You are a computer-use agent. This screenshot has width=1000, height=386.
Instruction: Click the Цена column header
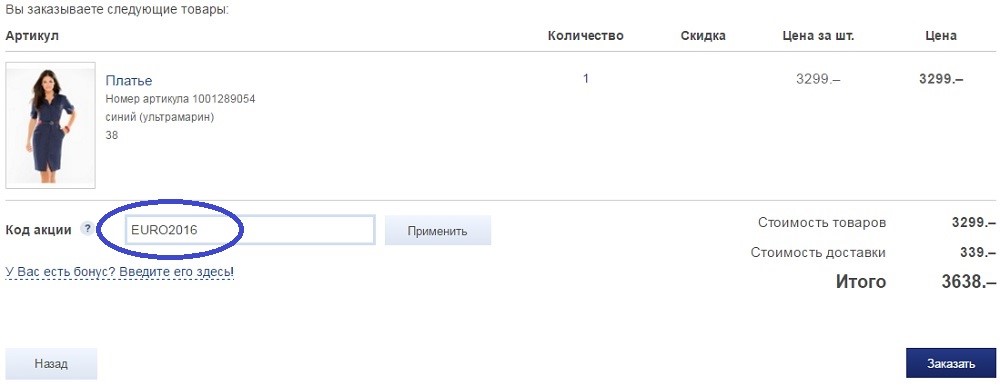(941, 36)
